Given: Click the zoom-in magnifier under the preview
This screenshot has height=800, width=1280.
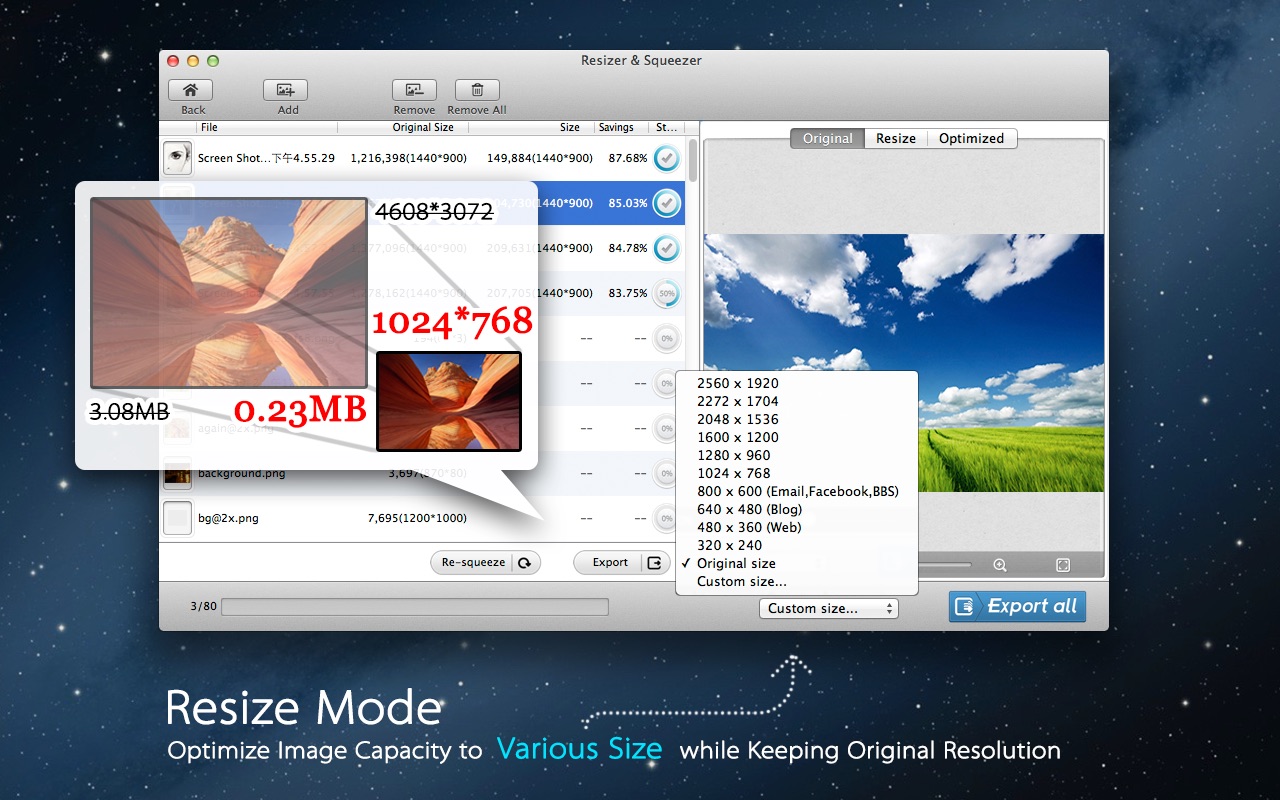Looking at the screenshot, I should point(1000,565).
